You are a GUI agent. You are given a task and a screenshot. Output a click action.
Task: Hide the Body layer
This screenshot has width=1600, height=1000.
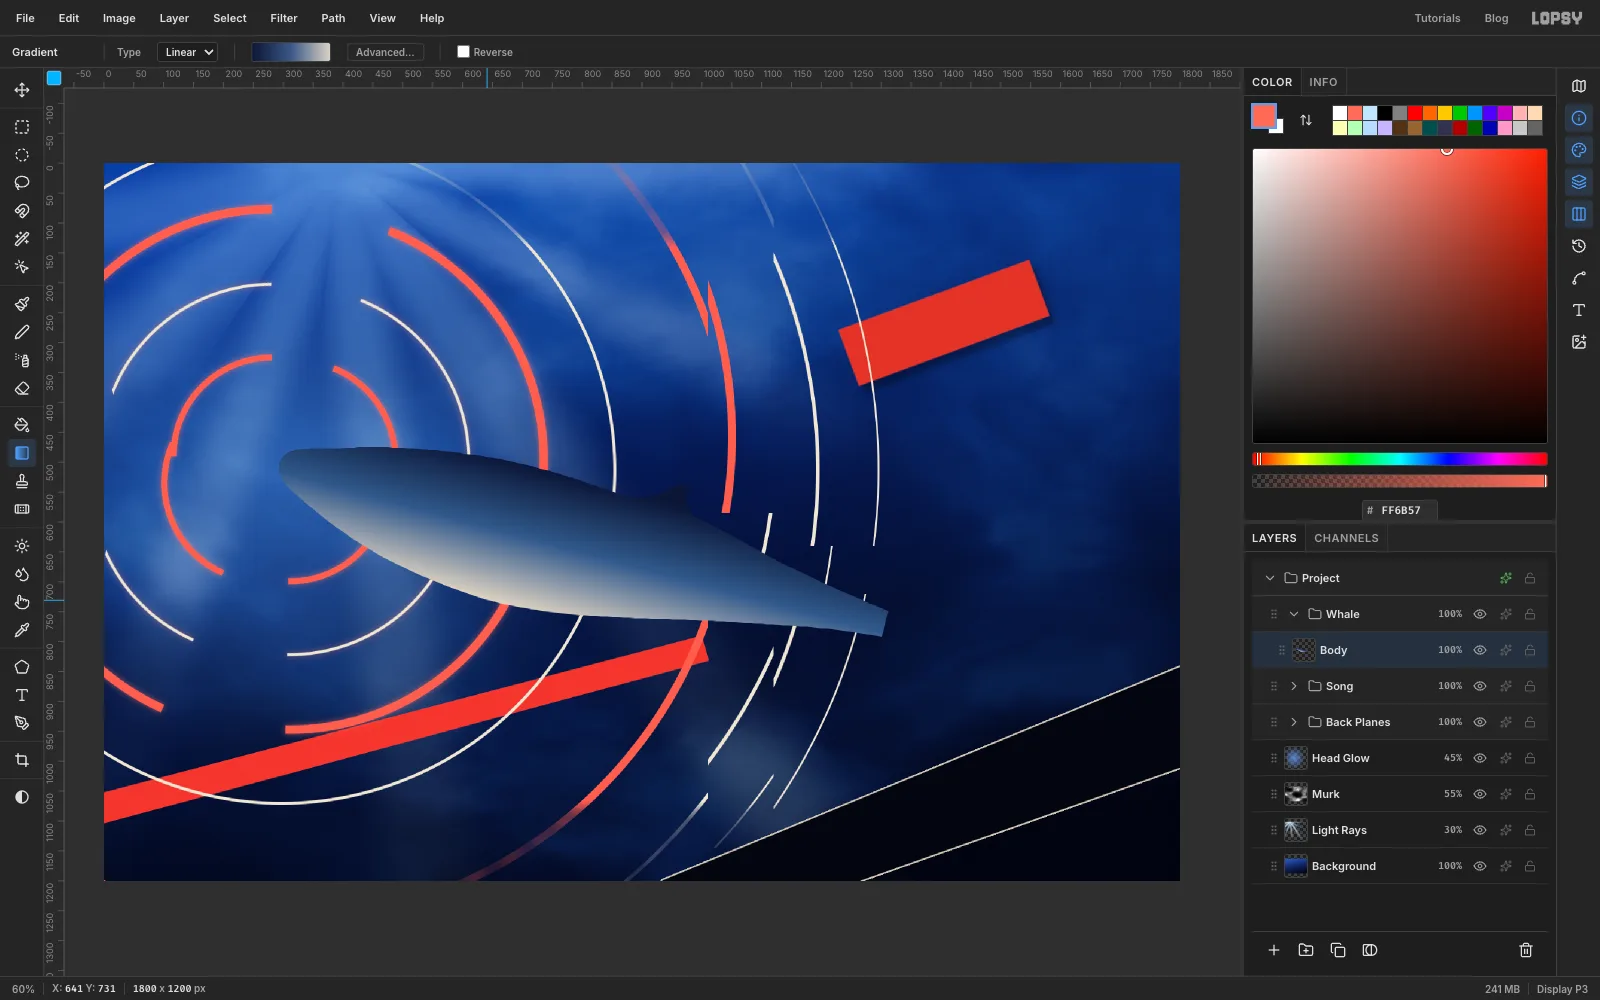coord(1480,650)
